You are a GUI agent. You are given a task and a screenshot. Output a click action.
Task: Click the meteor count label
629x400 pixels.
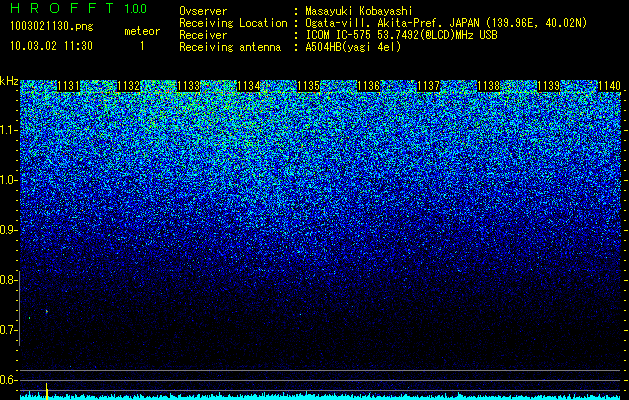tap(142, 31)
